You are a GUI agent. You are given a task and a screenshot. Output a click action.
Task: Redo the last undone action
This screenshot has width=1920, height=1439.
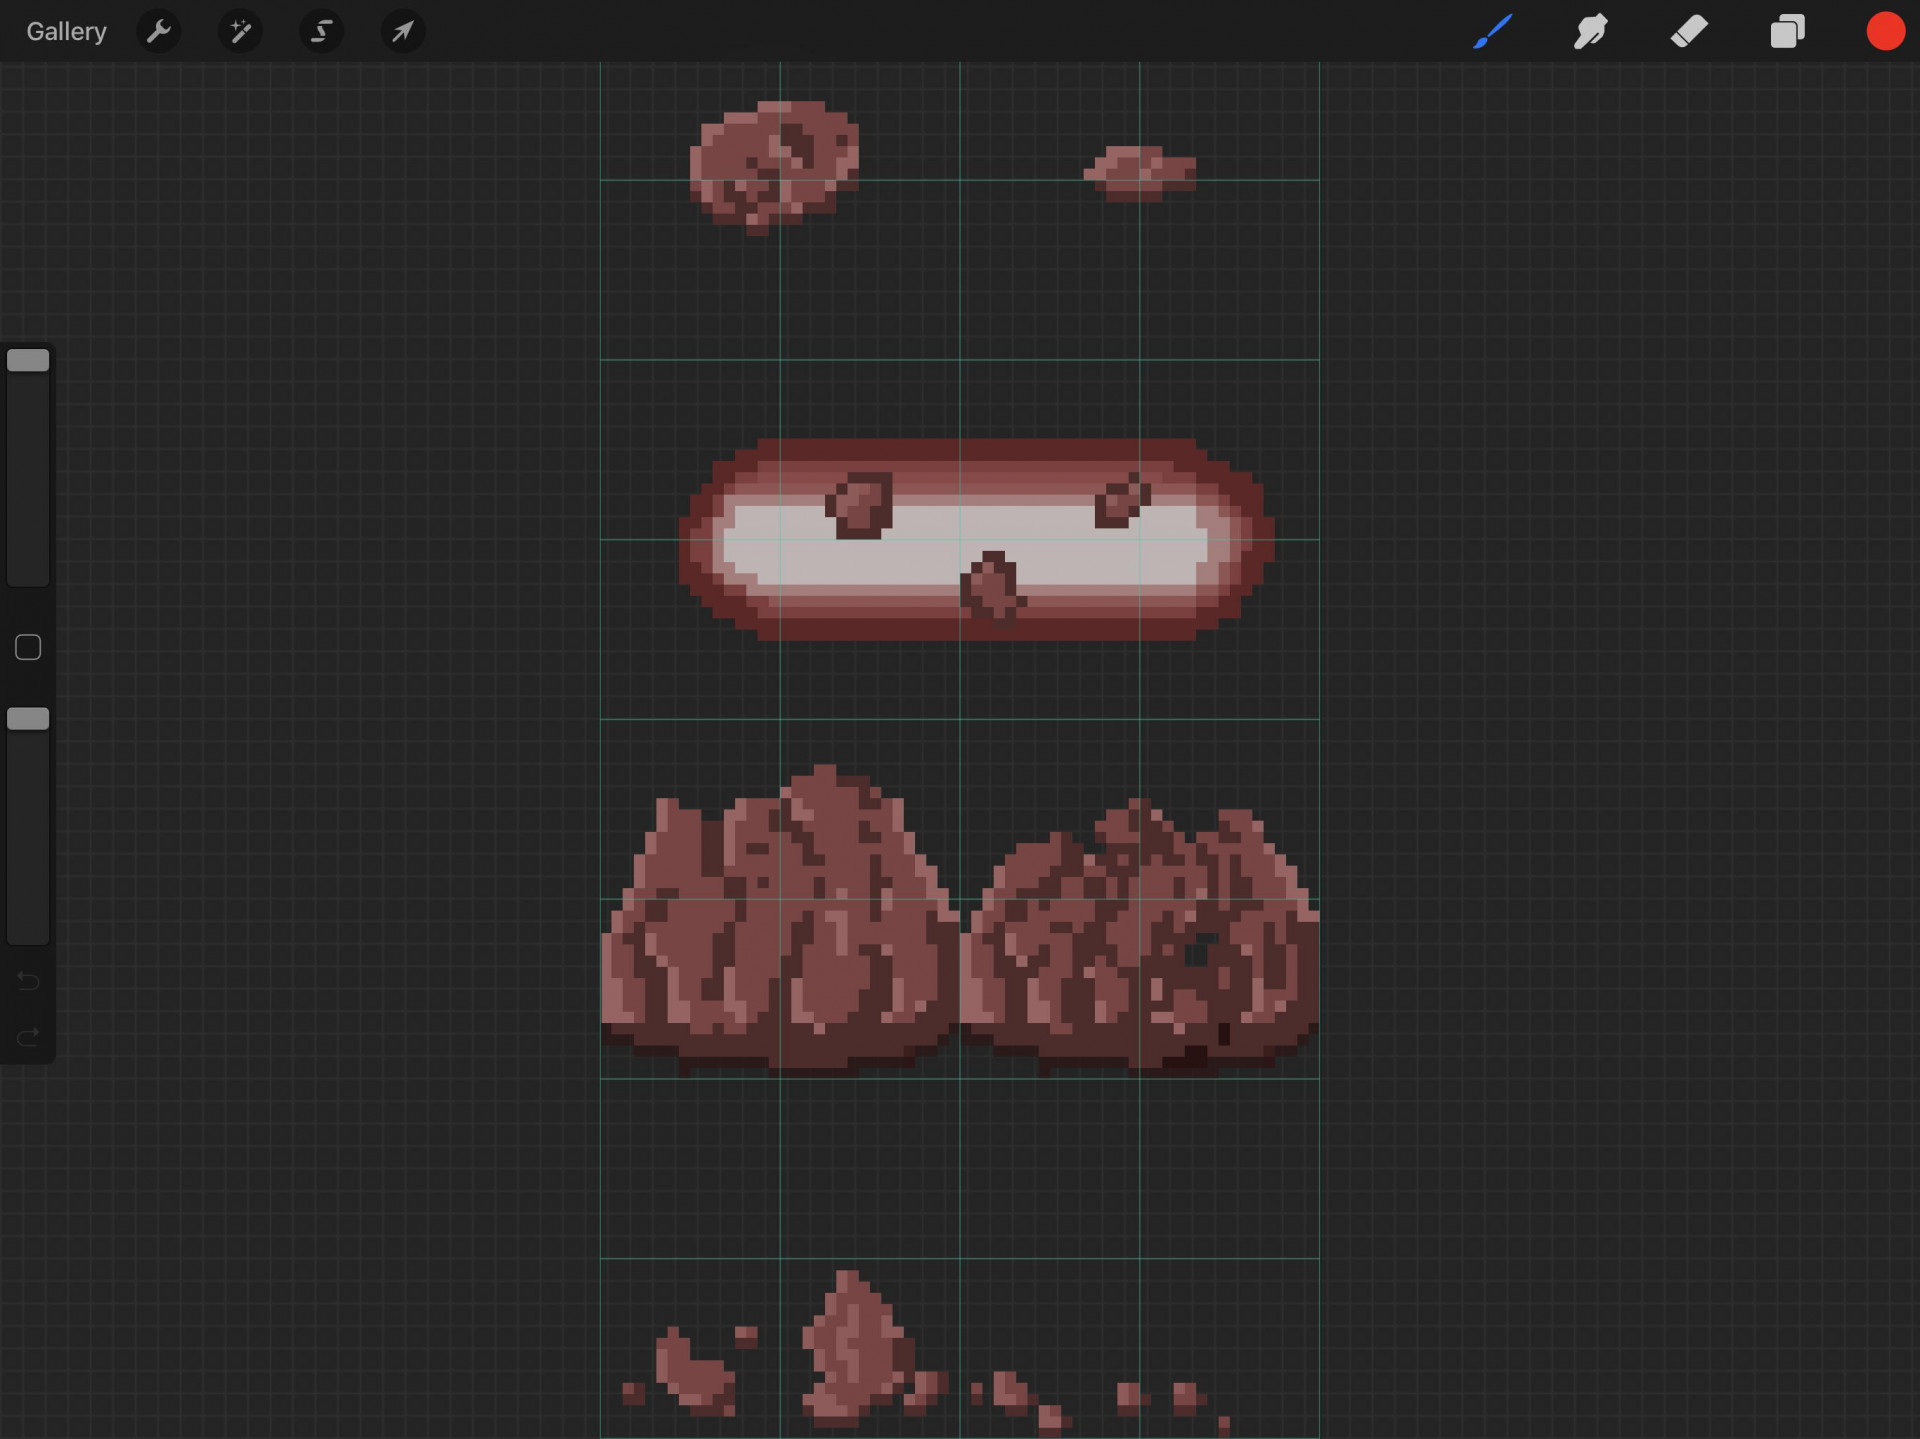click(28, 1036)
